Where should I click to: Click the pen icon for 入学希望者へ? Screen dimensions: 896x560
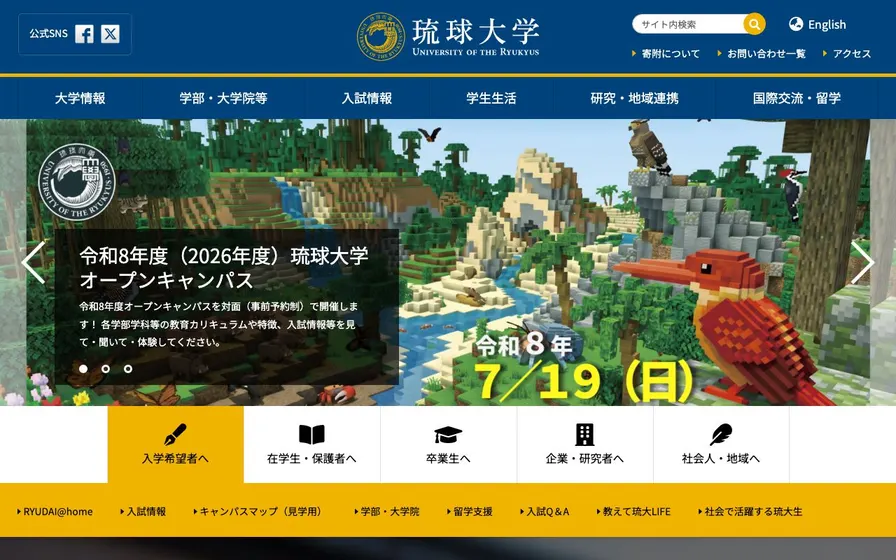[x=175, y=434]
